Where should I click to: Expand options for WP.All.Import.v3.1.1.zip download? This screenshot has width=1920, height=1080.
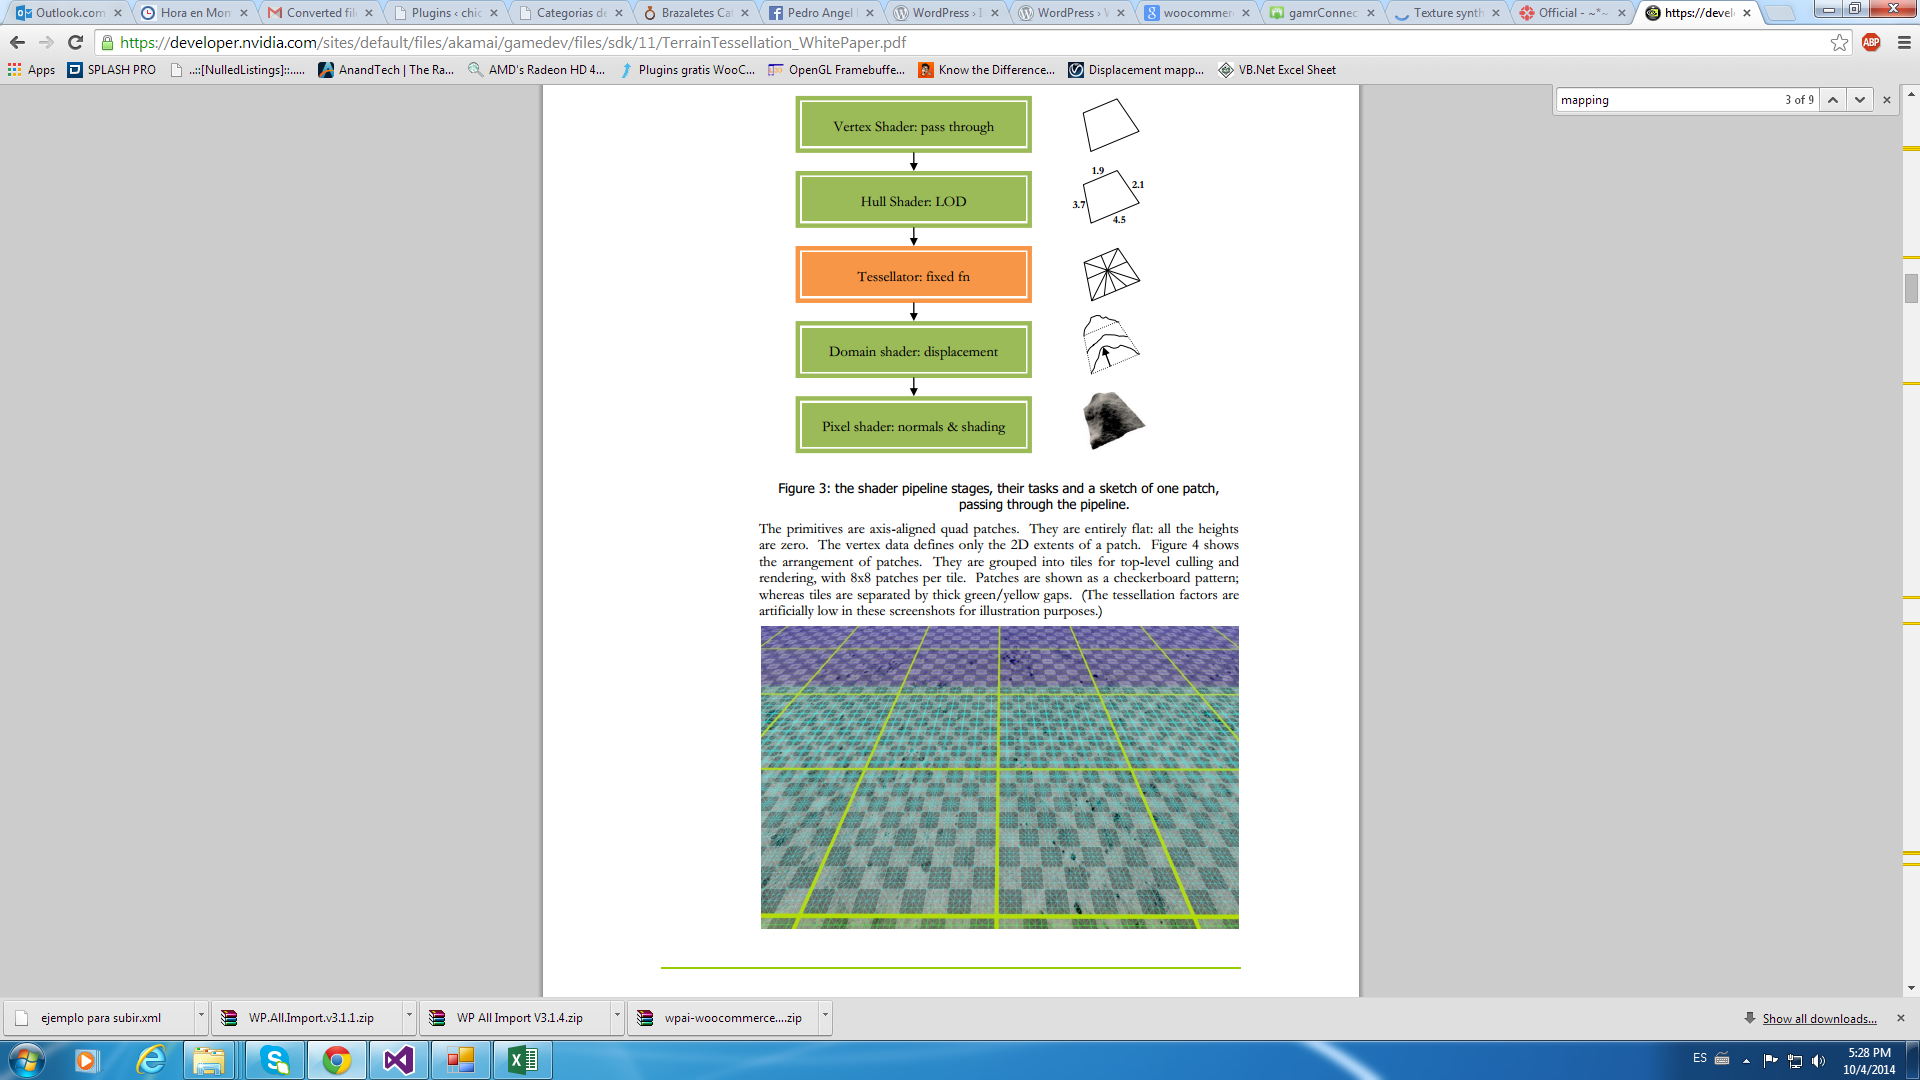409,1015
